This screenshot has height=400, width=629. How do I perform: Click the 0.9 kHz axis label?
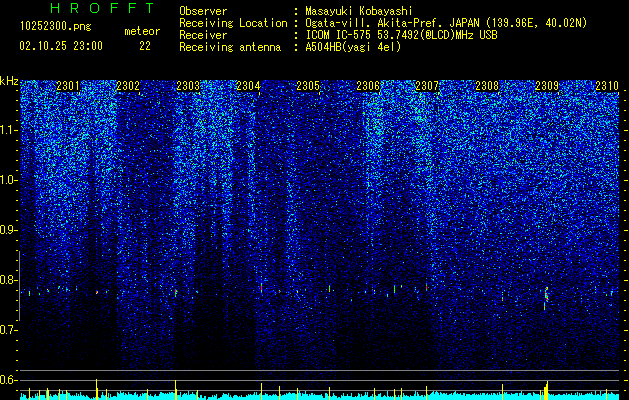(x=9, y=230)
